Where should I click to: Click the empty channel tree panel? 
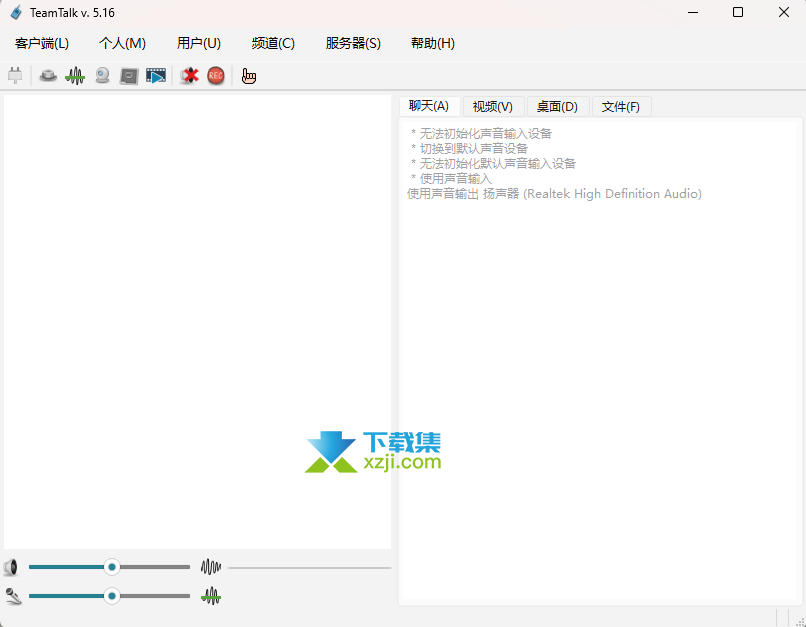[197, 322]
